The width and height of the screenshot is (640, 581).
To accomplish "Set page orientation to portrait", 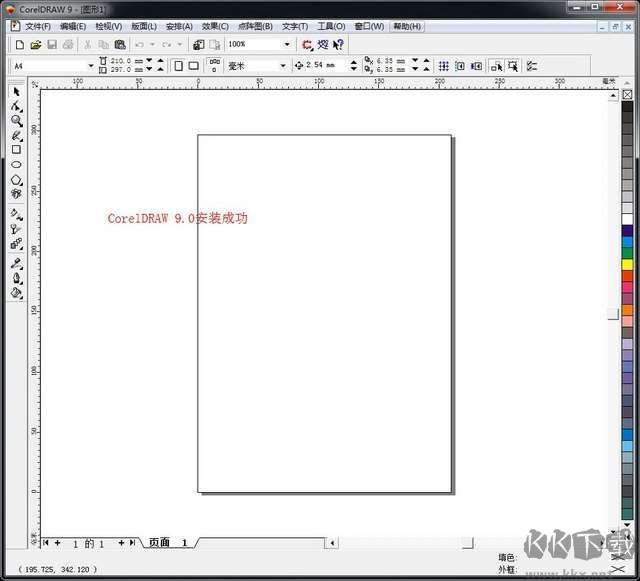I will (x=178, y=66).
